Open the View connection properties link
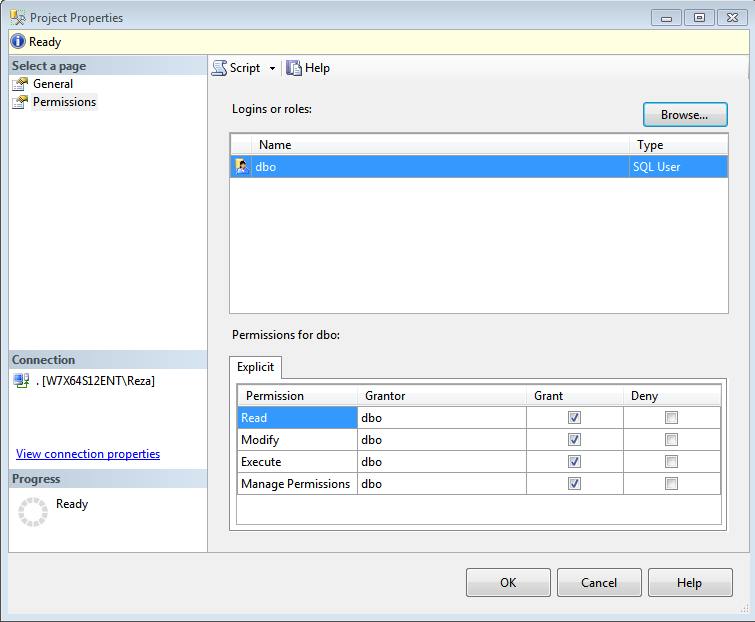Screen dimensions: 755x622 [x=88, y=454]
